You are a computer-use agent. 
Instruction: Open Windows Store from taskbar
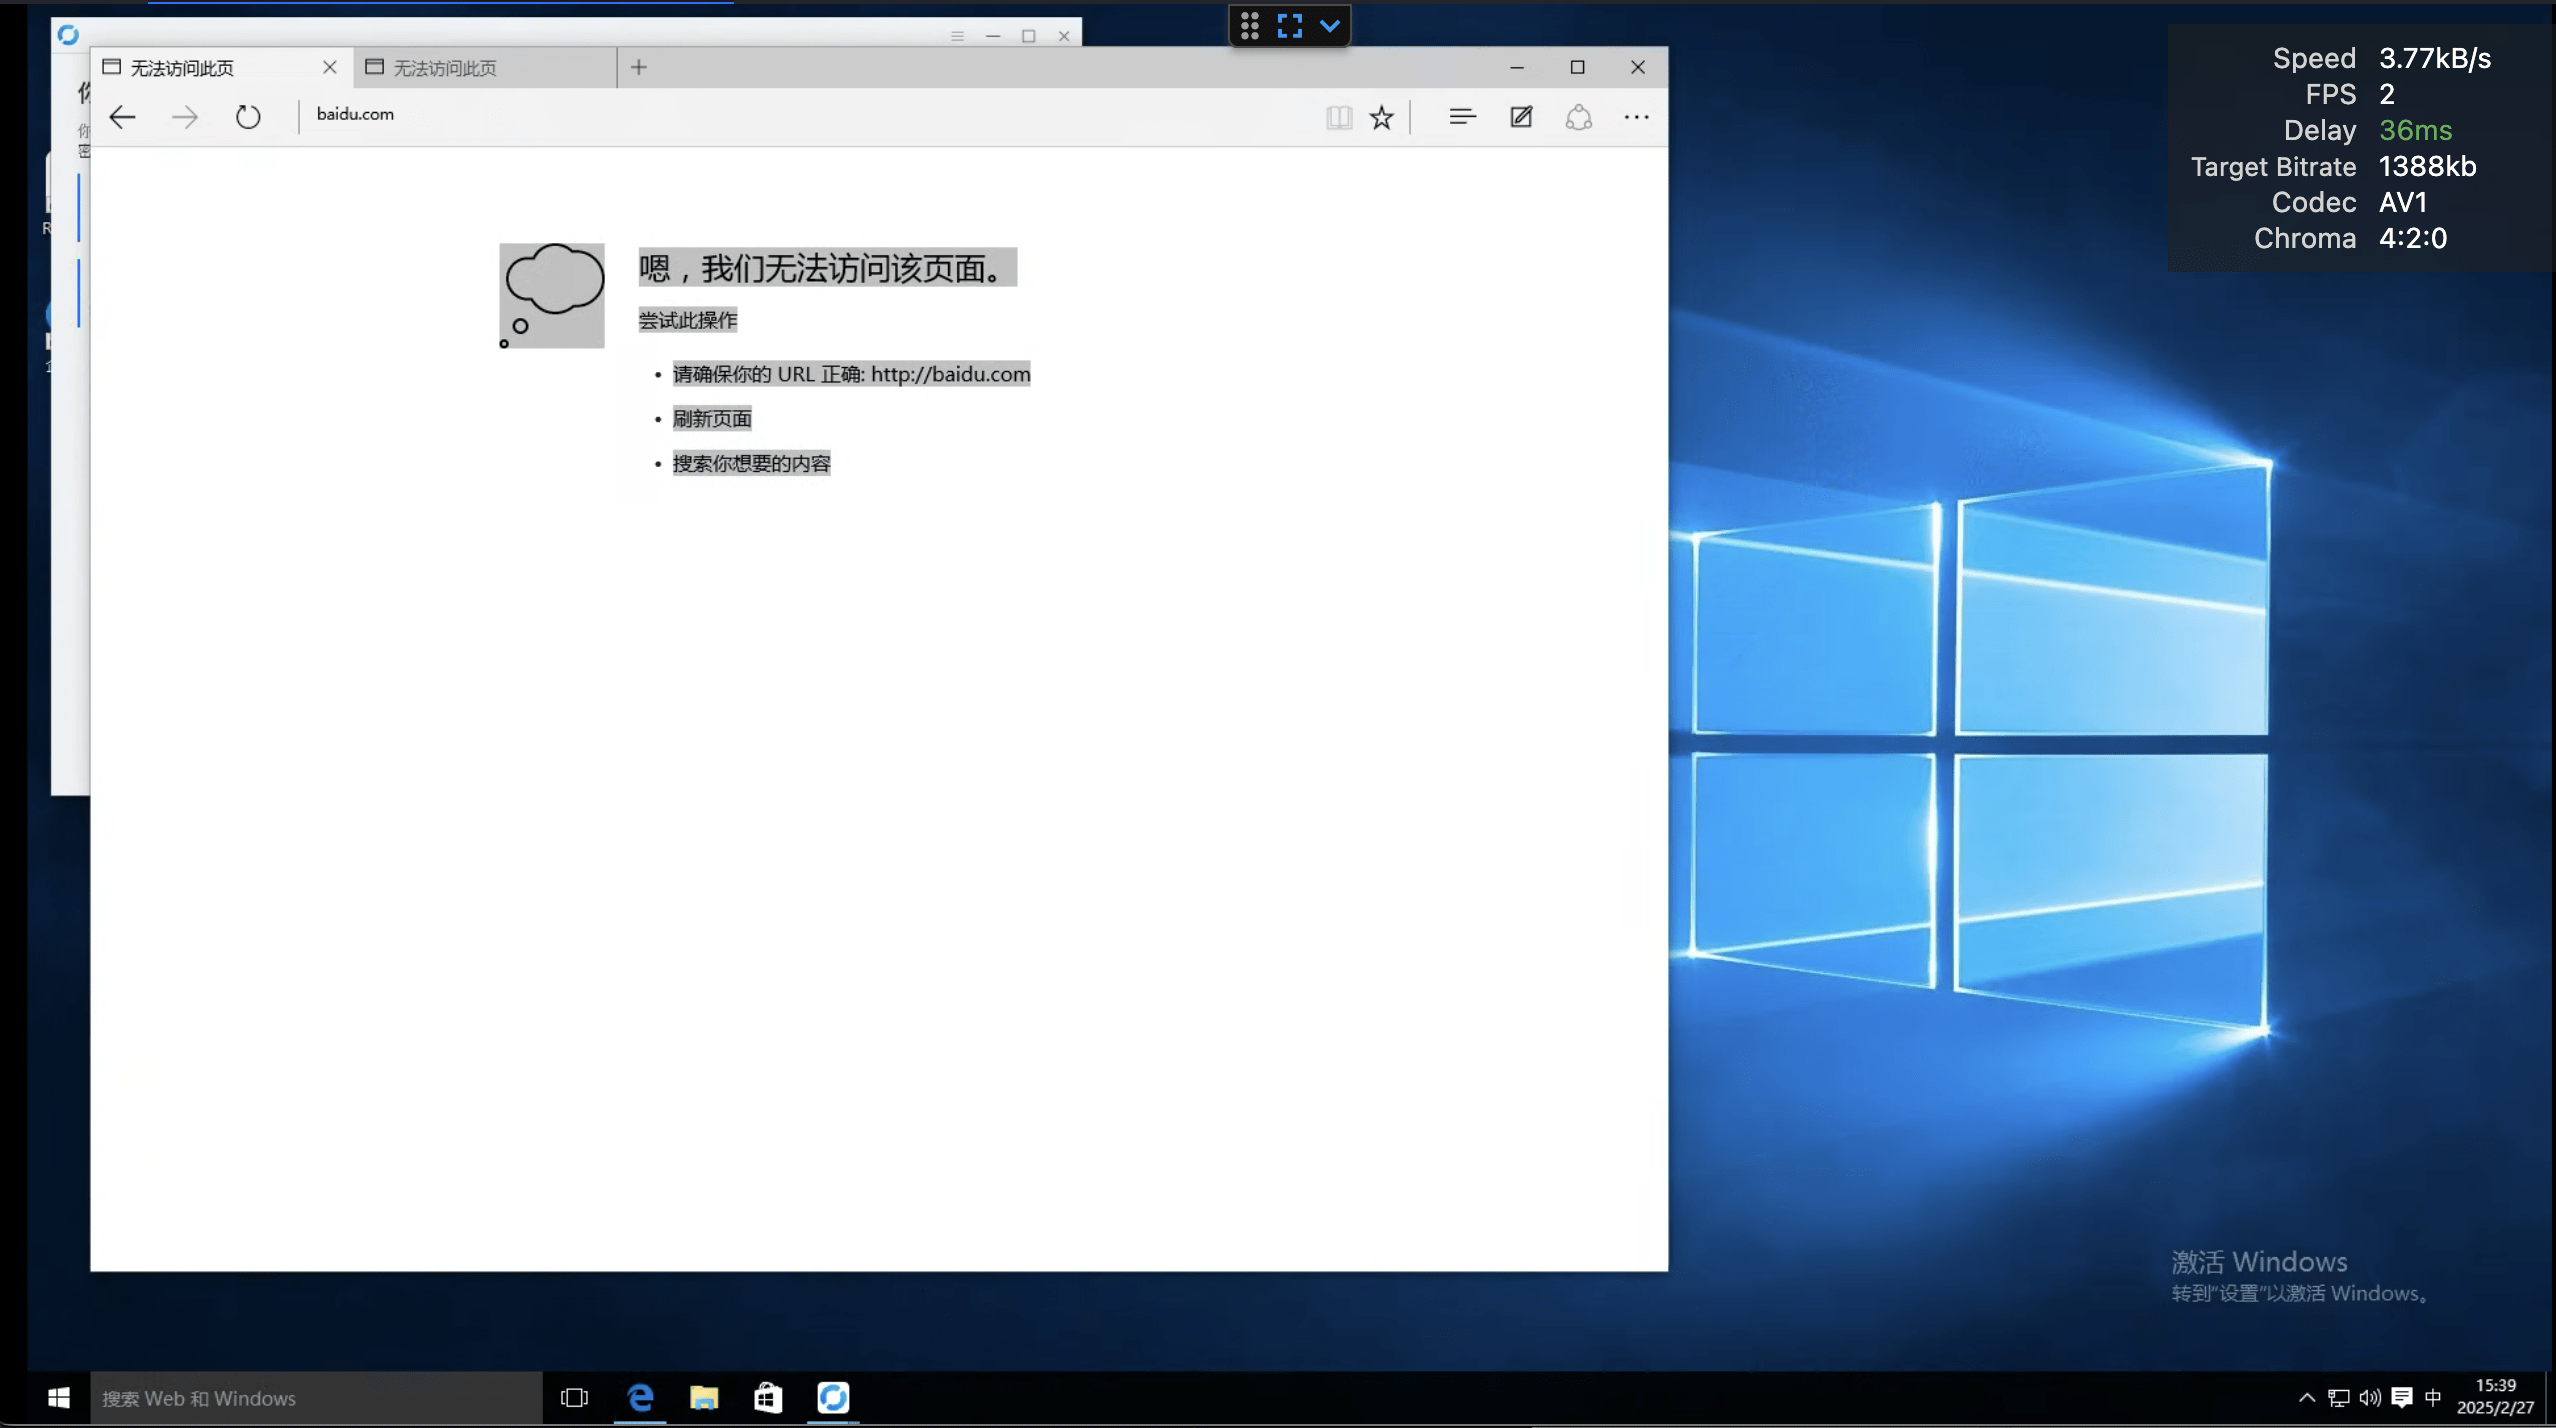click(768, 1397)
